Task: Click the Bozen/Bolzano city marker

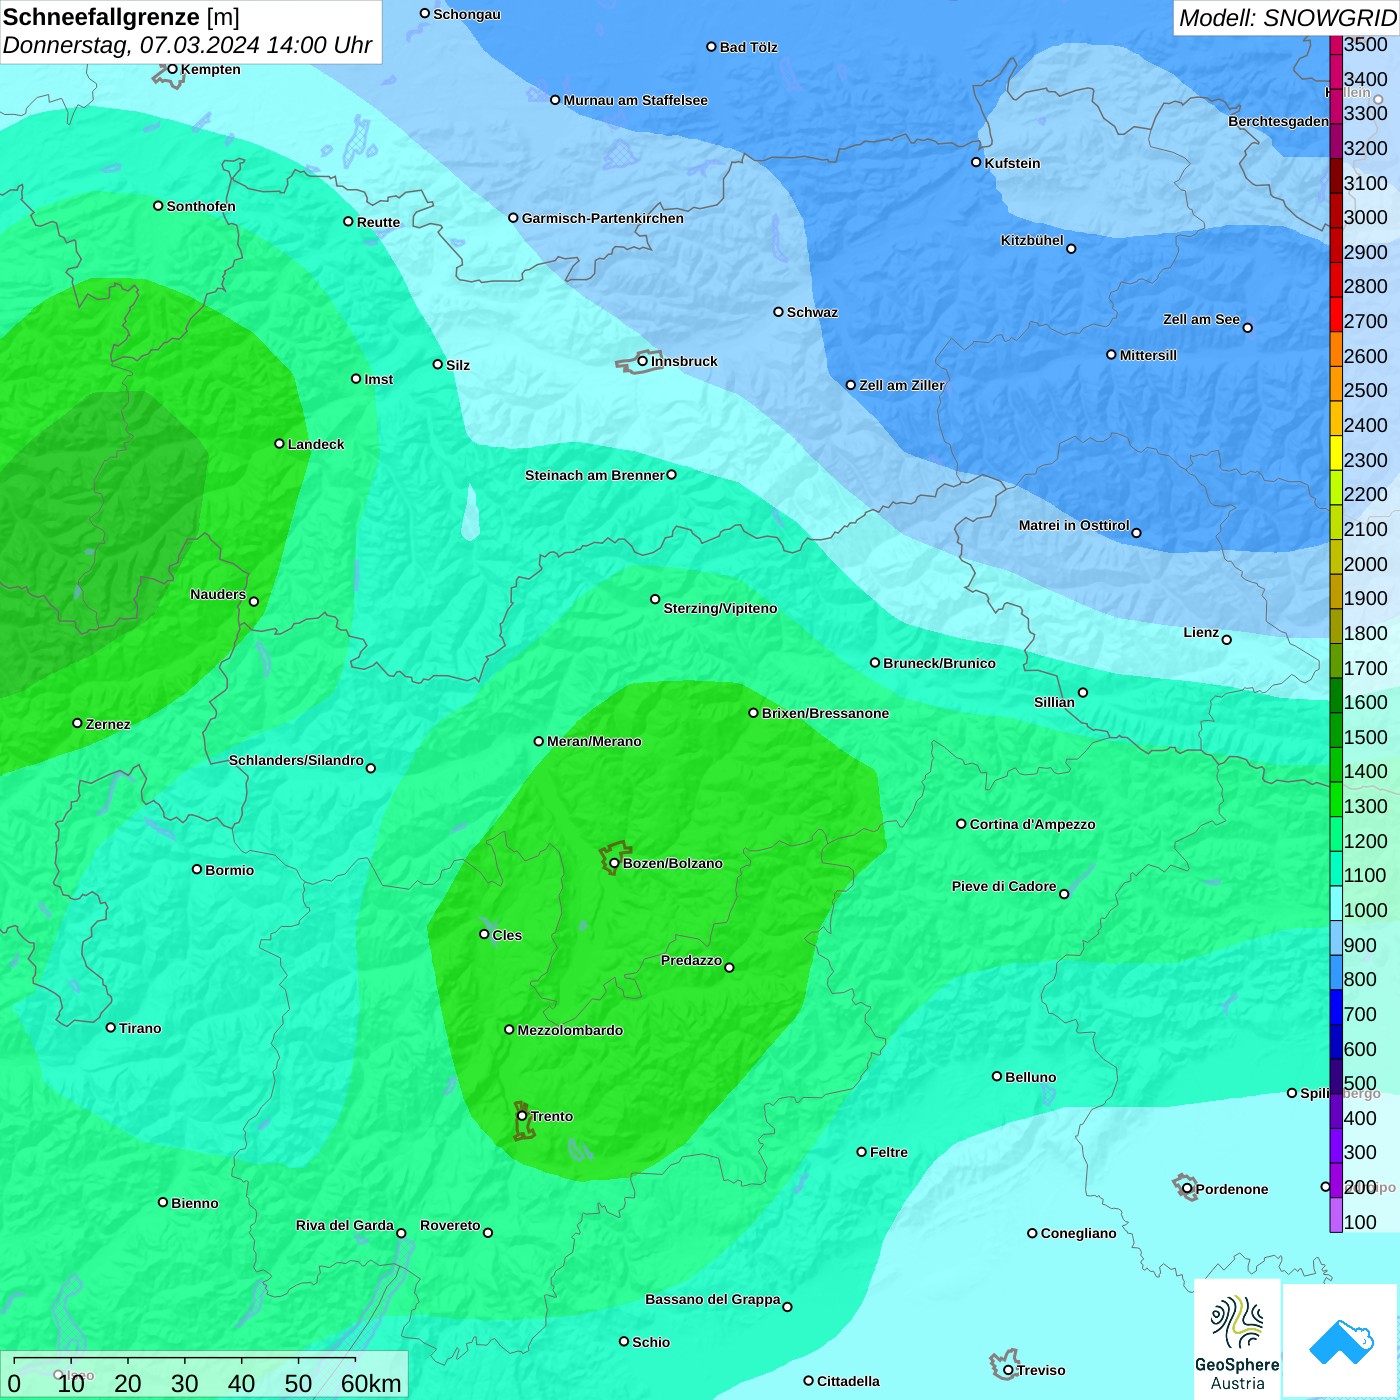Action: (614, 863)
